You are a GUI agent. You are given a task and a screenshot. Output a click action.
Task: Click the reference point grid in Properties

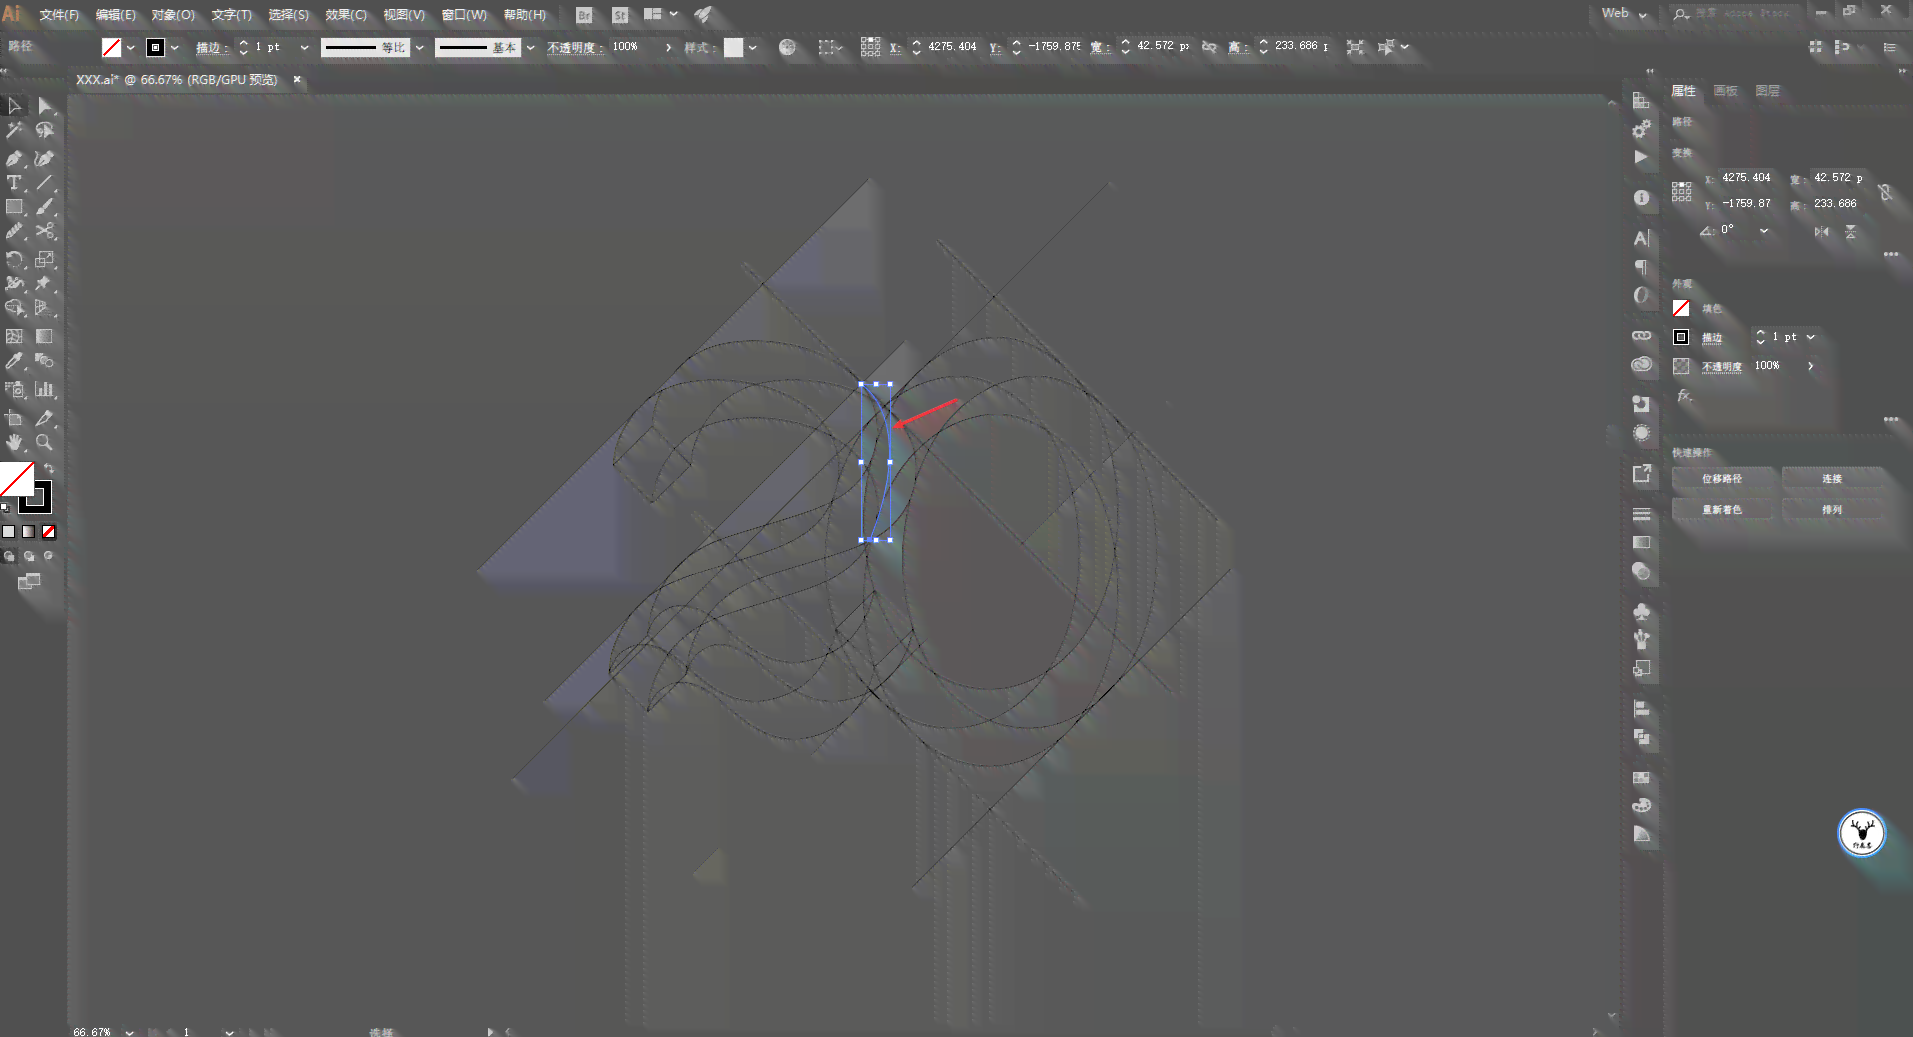(x=1682, y=191)
